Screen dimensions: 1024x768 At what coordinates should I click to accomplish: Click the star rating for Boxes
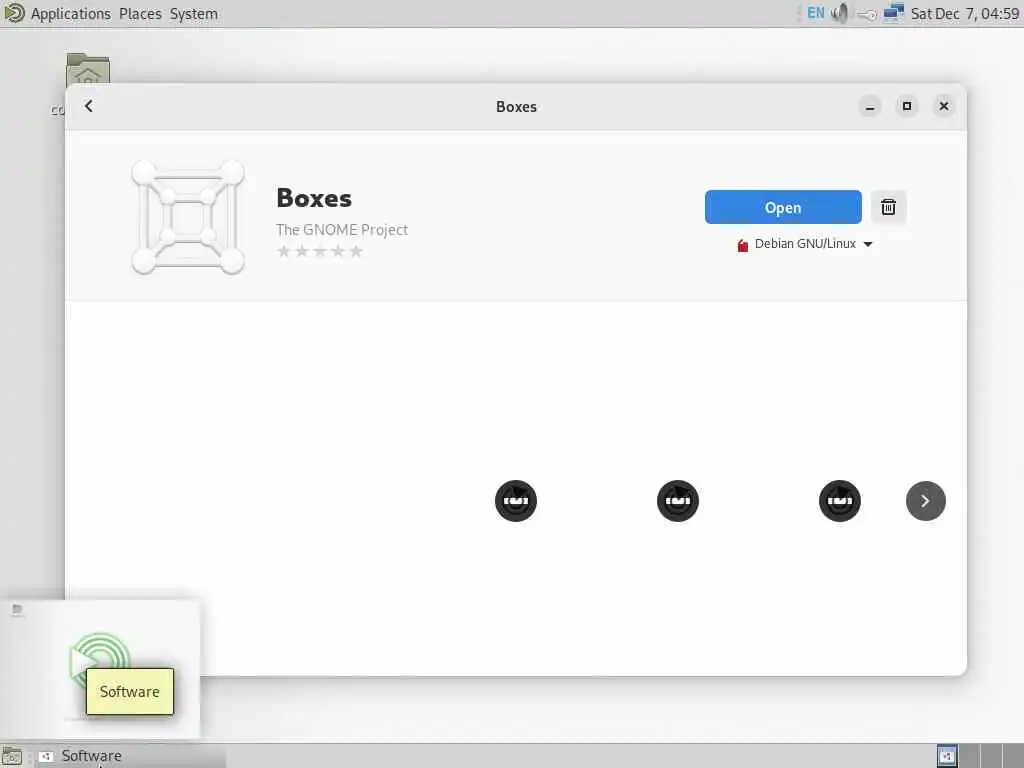click(319, 251)
